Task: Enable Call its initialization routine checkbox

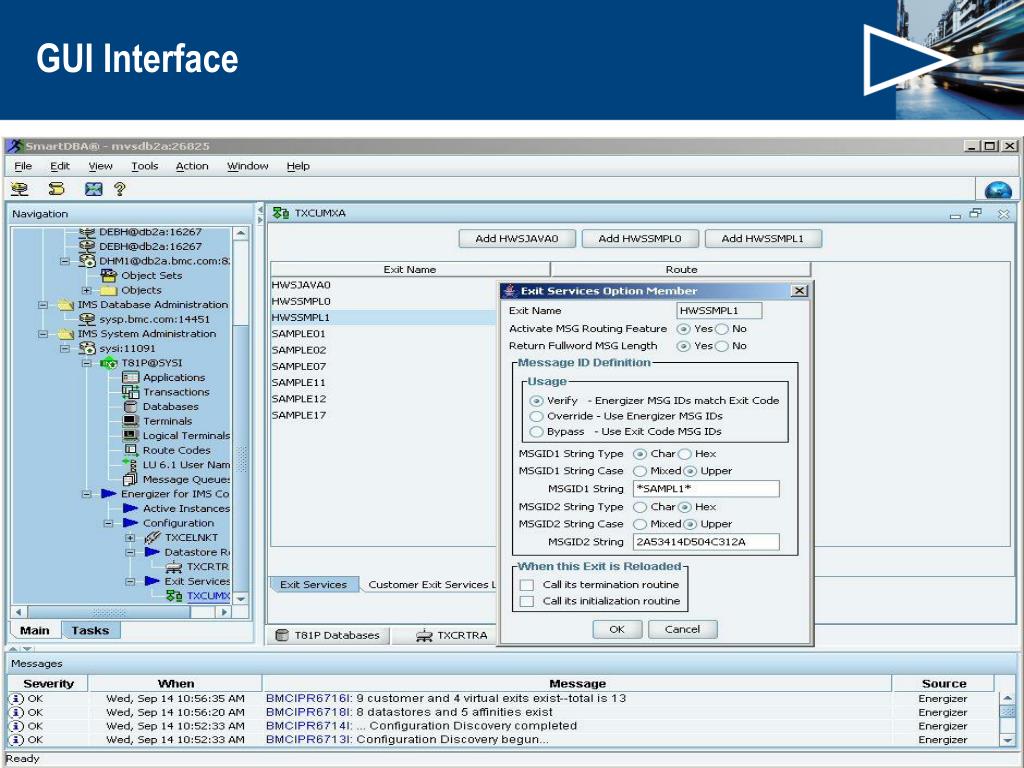Action: tap(527, 601)
